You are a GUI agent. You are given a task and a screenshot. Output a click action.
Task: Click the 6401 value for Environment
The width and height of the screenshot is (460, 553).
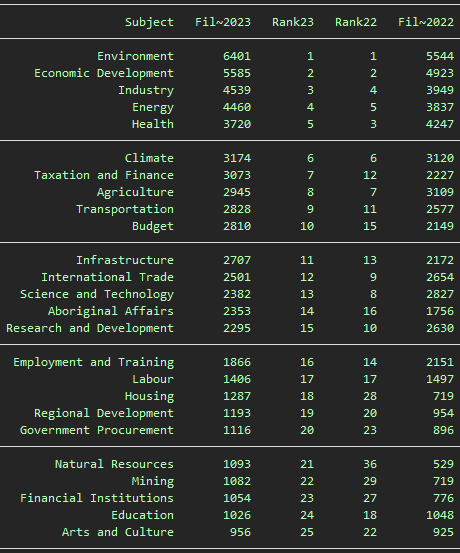click(237, 56)
